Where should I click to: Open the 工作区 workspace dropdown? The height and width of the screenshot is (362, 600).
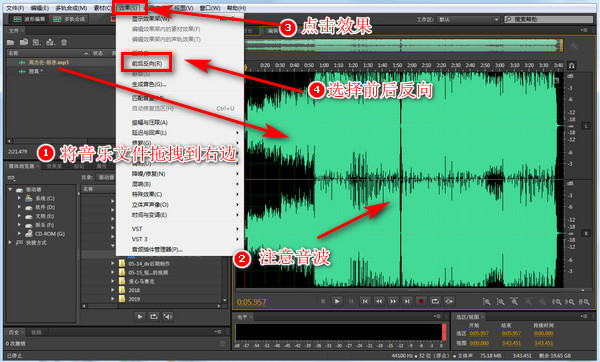click(x=469, y=19)
